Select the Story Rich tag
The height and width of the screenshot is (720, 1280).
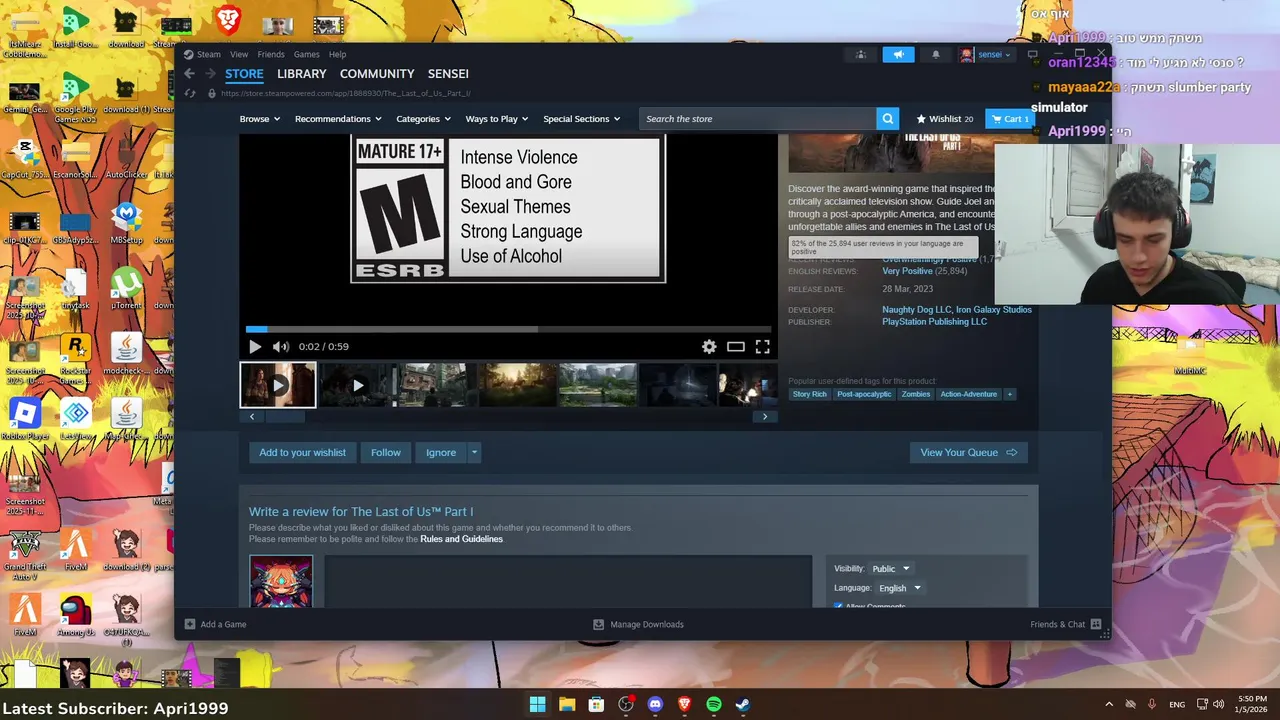click(x=810, y=395)
